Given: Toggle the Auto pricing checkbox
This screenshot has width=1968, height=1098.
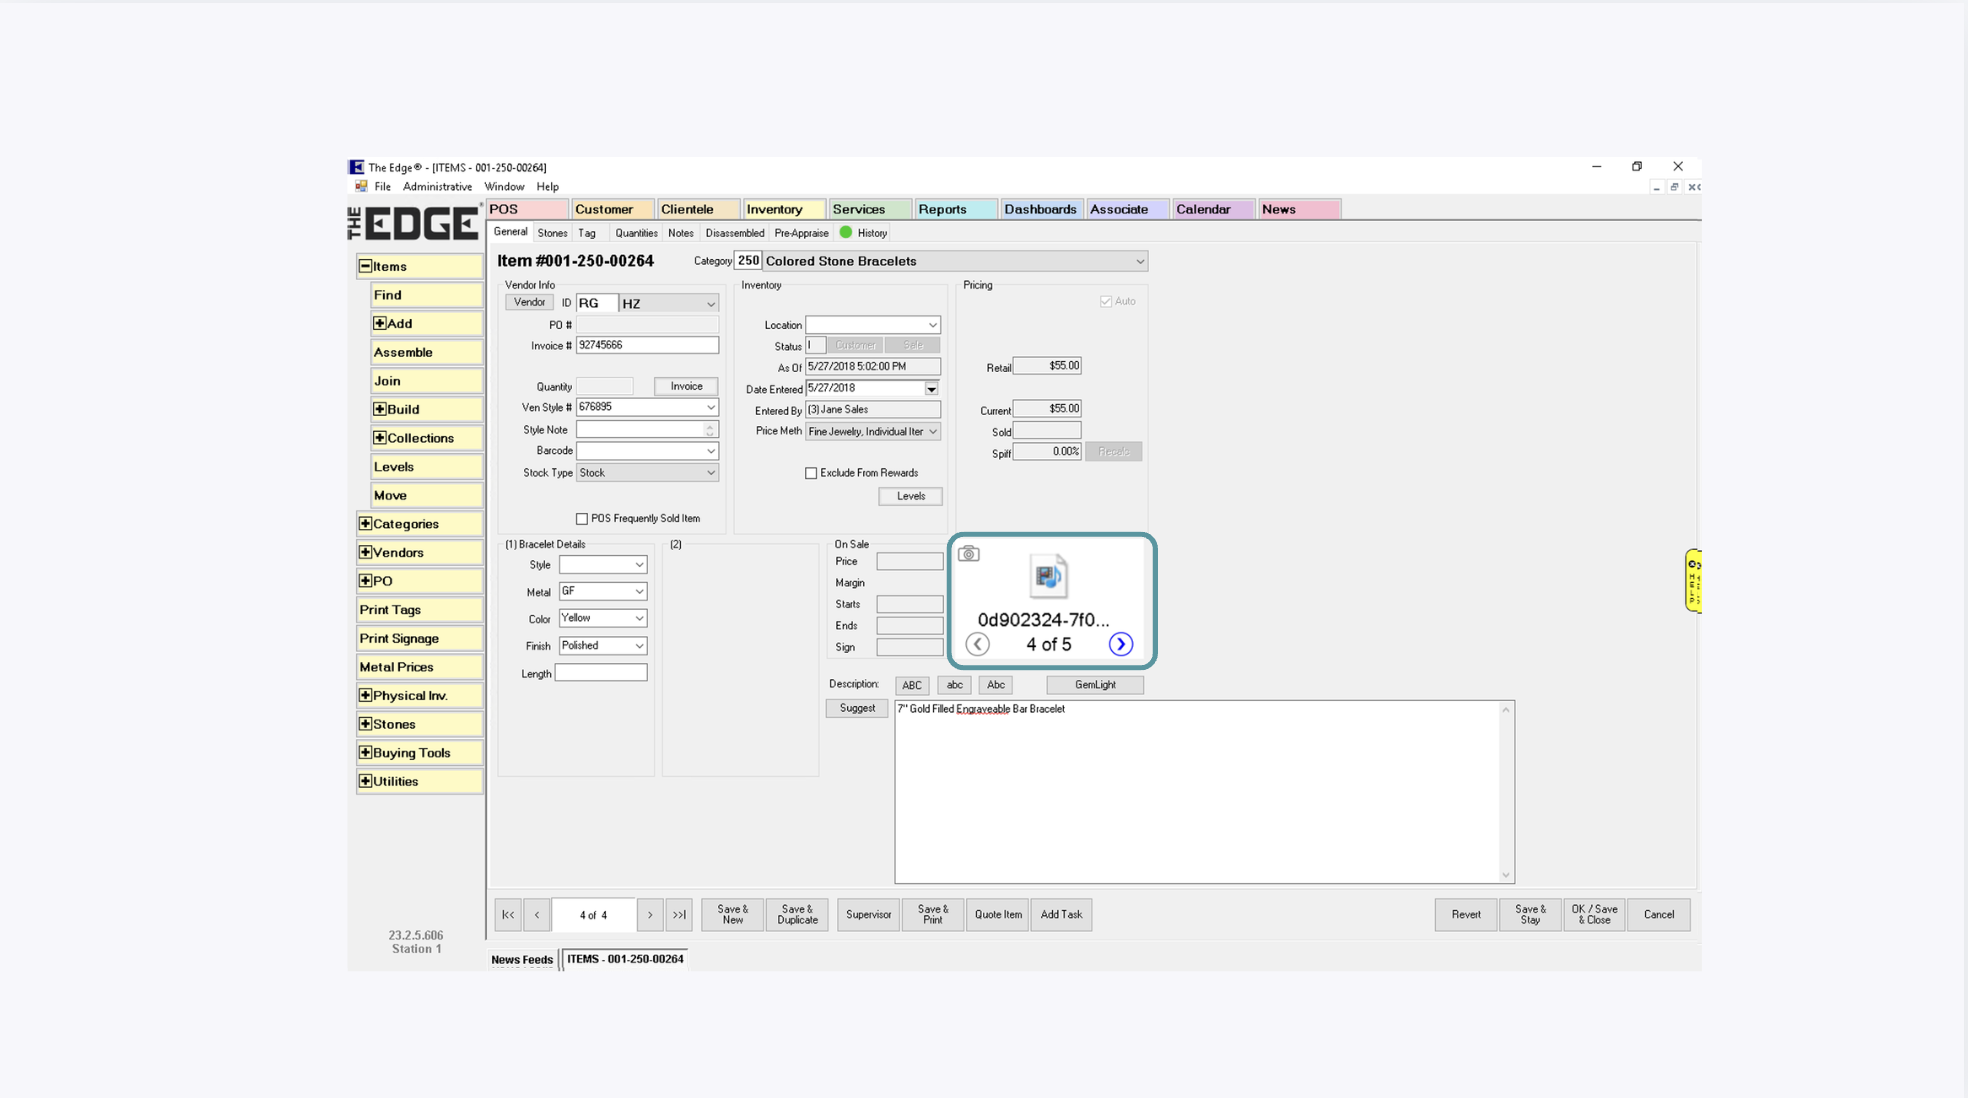Looking at the screenshot, I should tap(1106, 301).
